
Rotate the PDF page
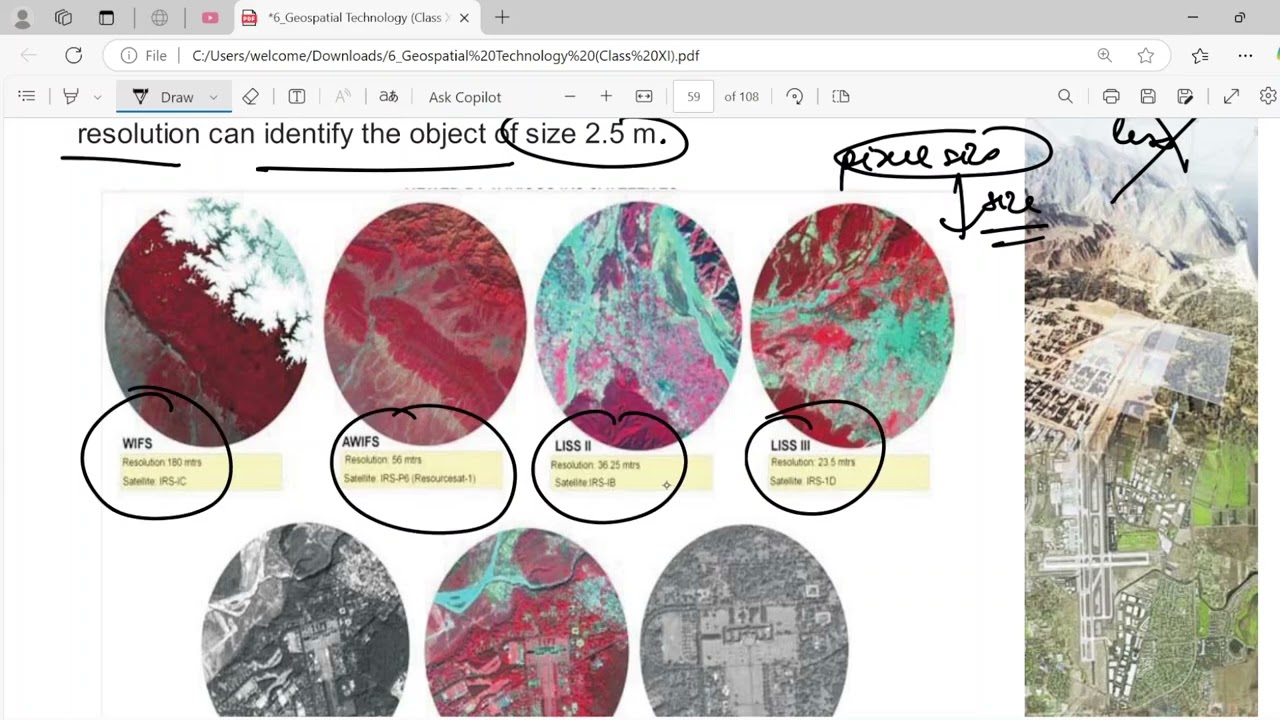[x=795, y=96]
